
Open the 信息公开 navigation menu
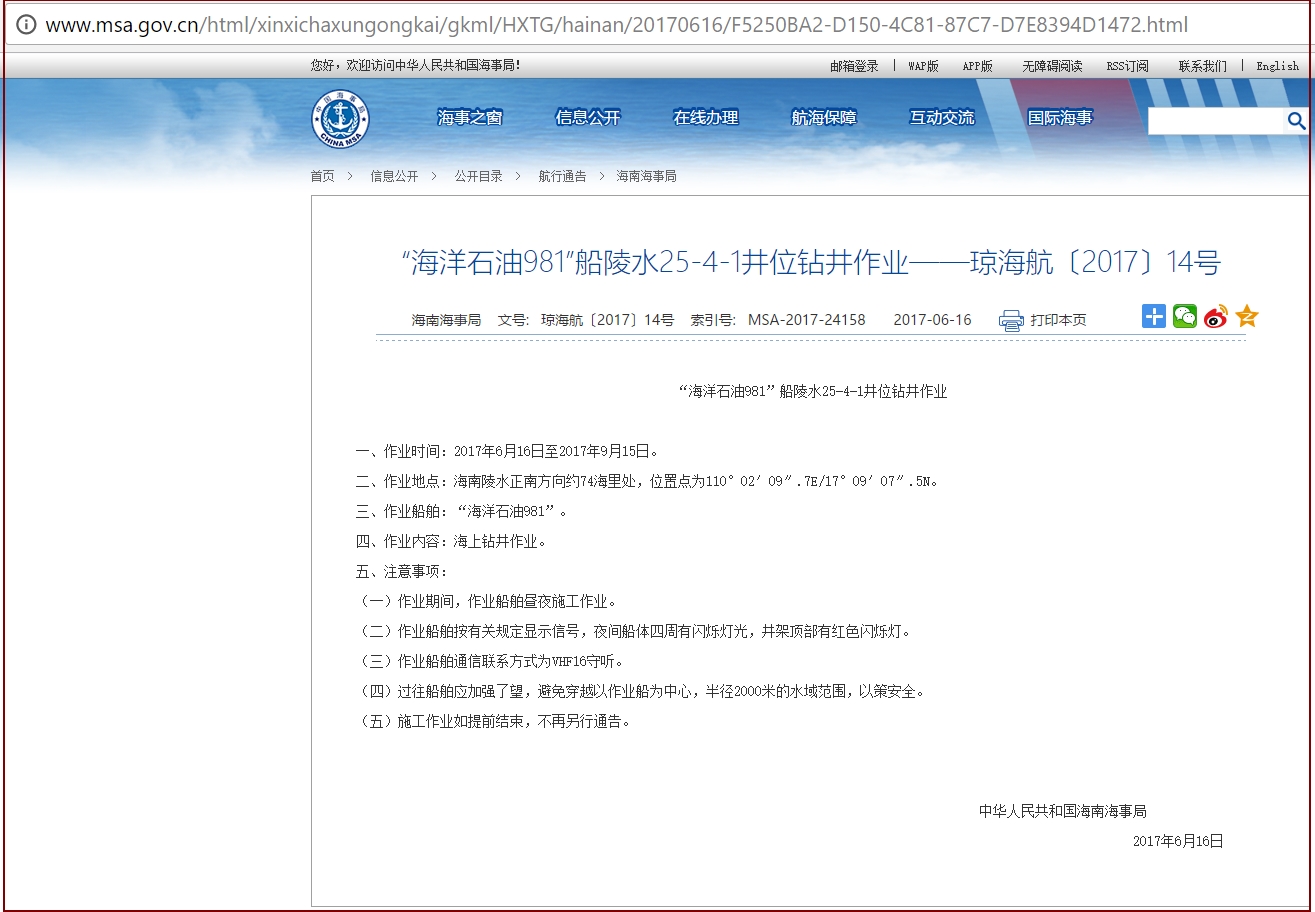(x=588, y=118)
